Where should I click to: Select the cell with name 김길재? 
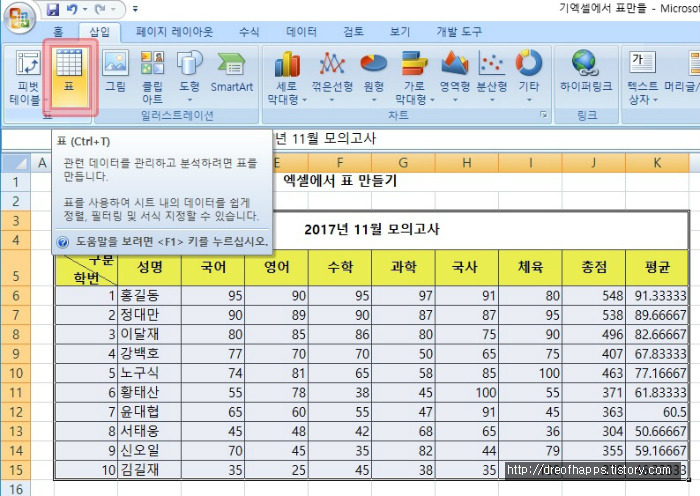click(150, 470)
